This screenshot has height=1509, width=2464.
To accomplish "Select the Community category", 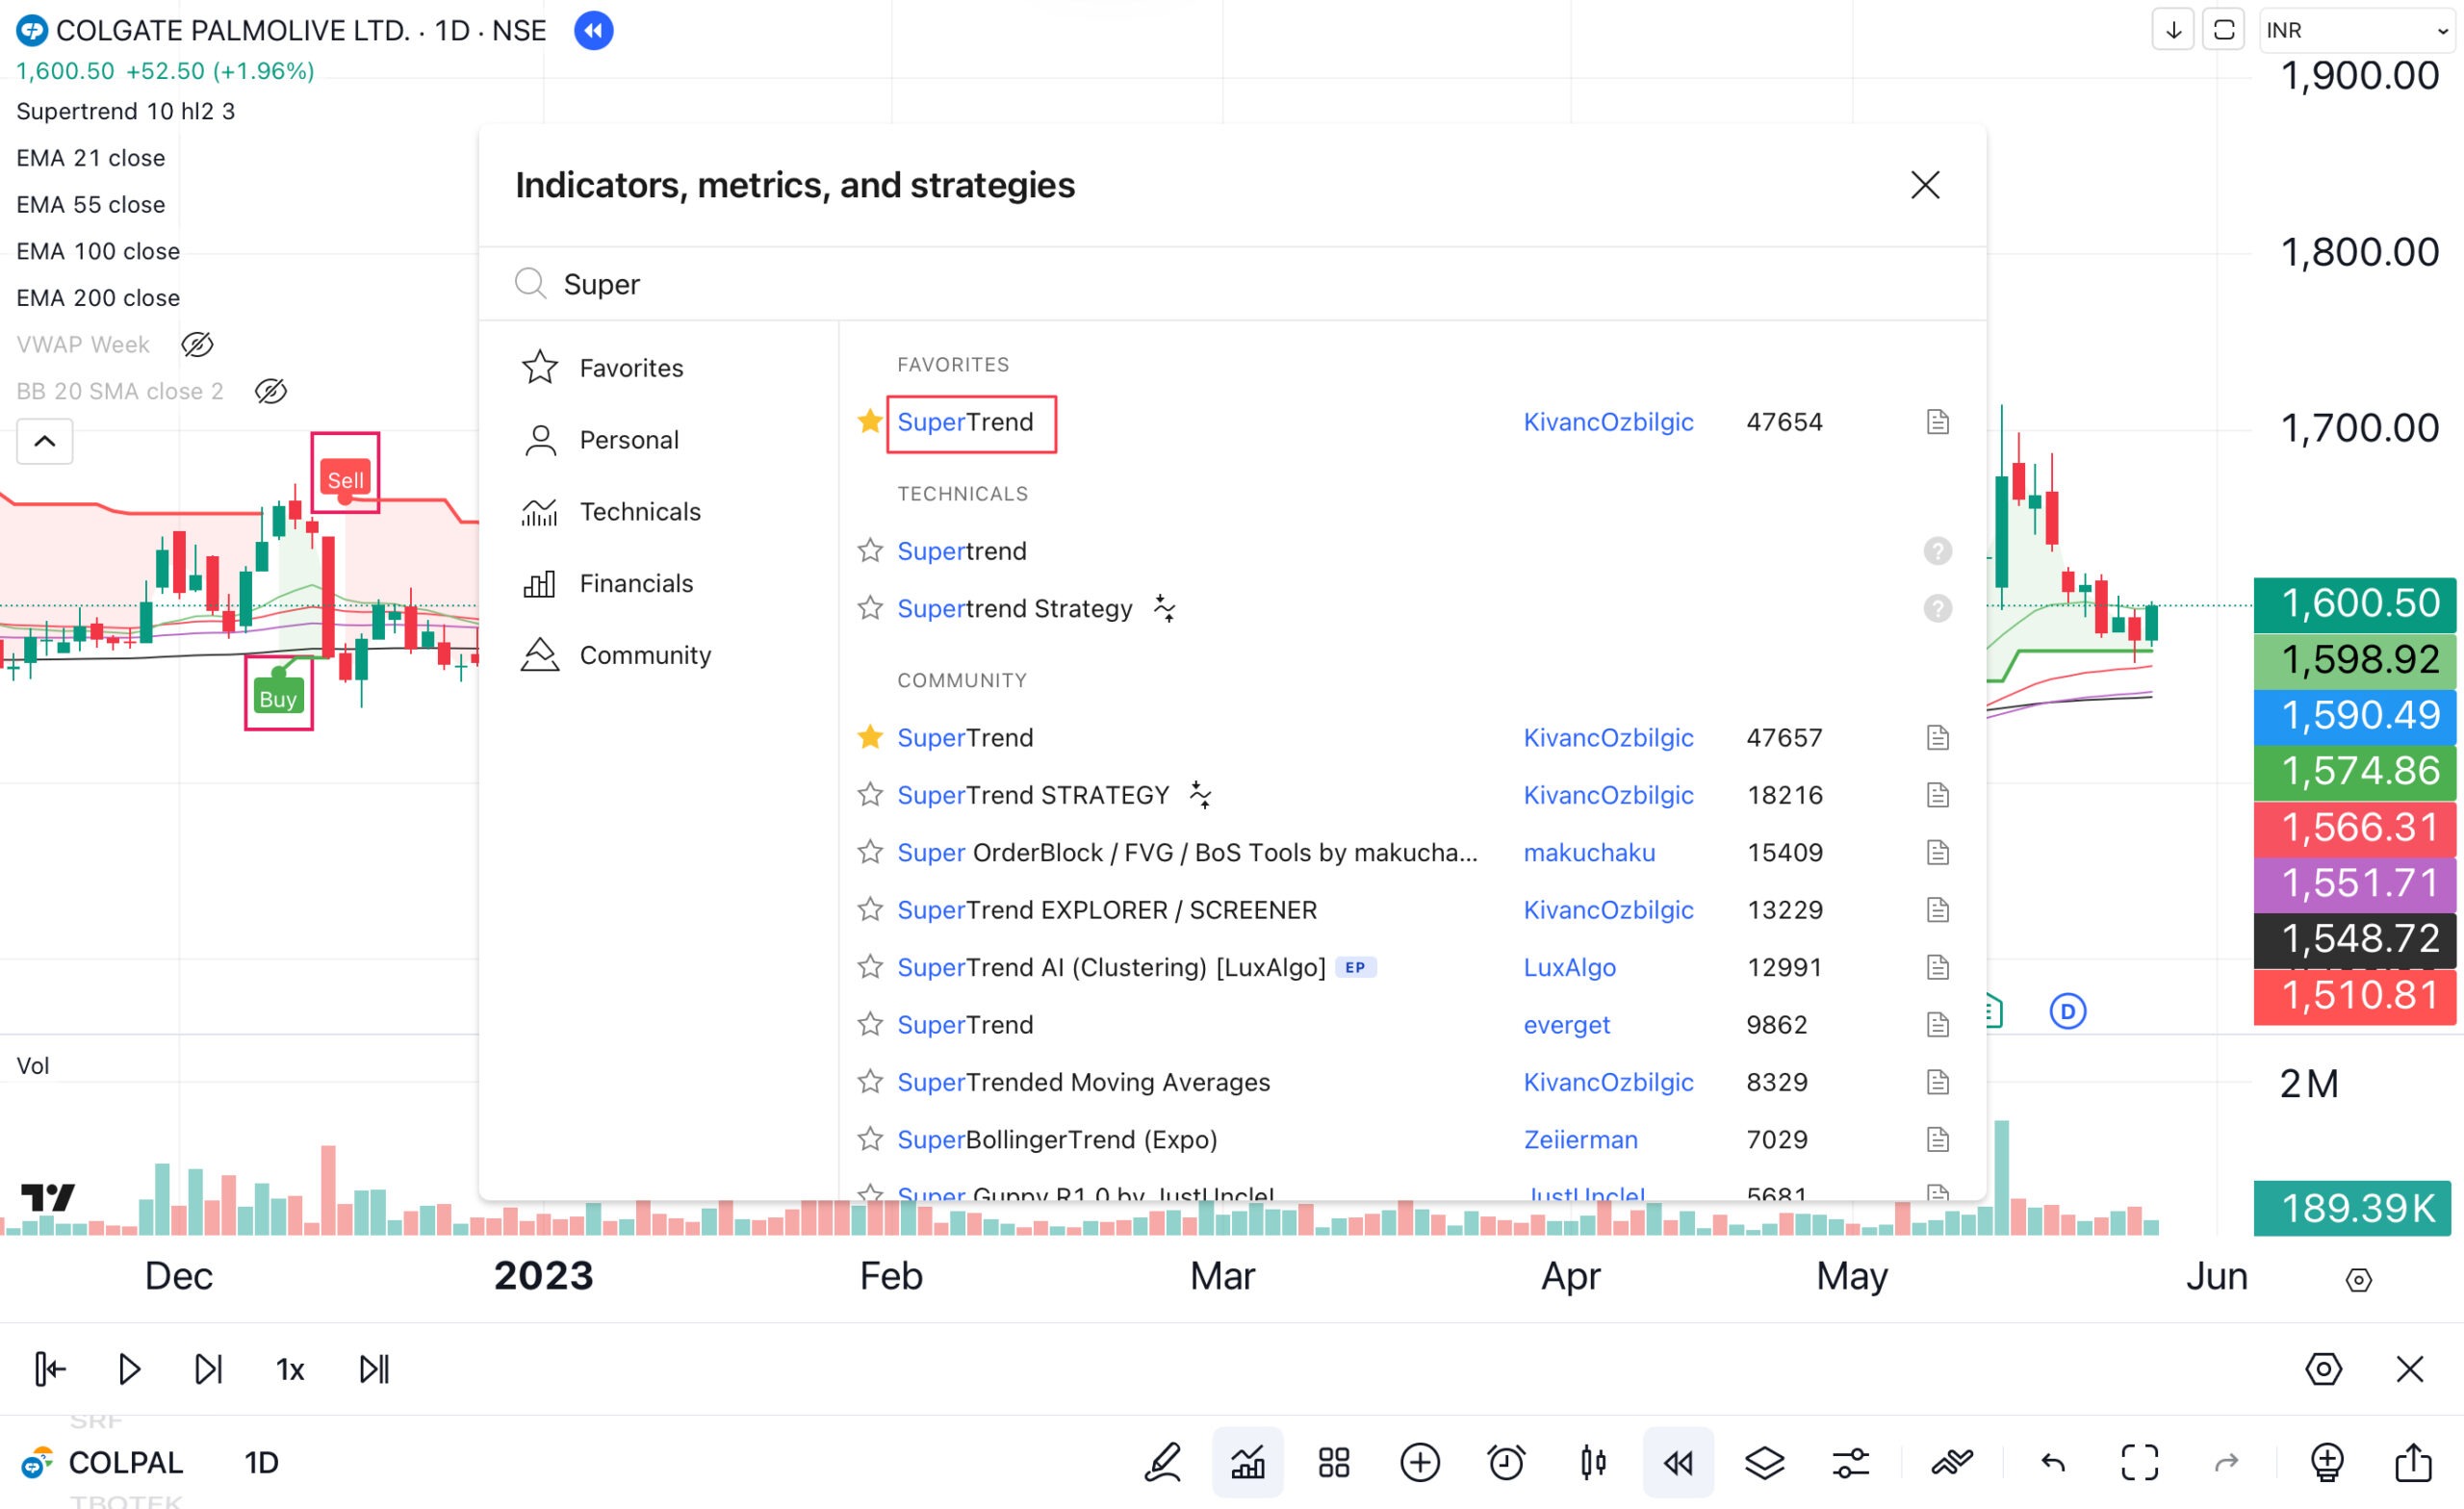I will coord(644,655).
